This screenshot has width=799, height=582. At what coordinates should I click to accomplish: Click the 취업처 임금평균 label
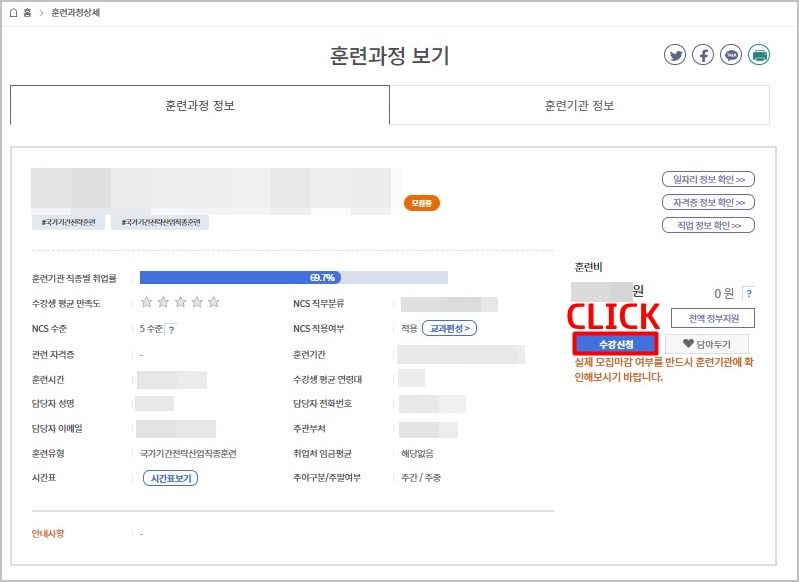tap(322, 453)
